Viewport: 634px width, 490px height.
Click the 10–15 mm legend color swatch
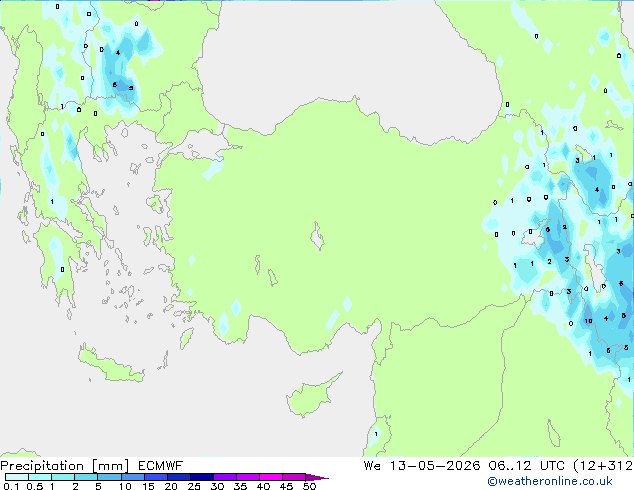pos(132,477)
